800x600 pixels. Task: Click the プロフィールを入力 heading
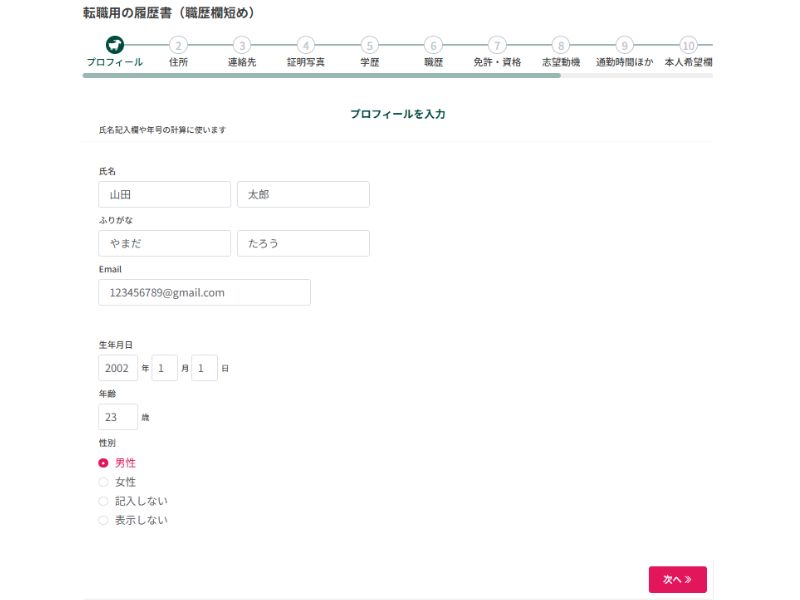tap(398, 114)
